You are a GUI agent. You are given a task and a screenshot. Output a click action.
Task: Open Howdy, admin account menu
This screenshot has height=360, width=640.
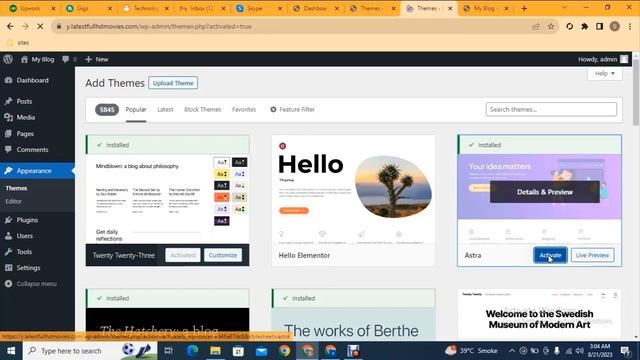(x=603, y=59)
